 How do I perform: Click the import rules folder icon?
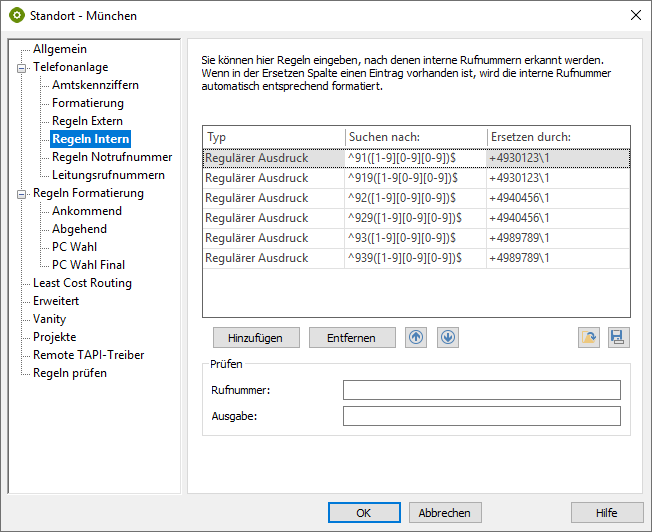[x=589, y=338]
